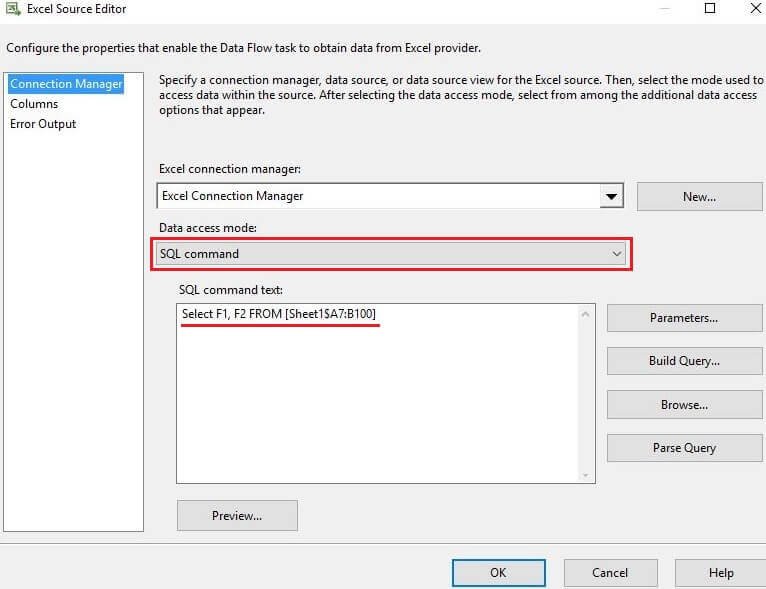Click the Excel Source Editor title bar icon
This screenshot has width=766, height=589.
coord(13,9)
